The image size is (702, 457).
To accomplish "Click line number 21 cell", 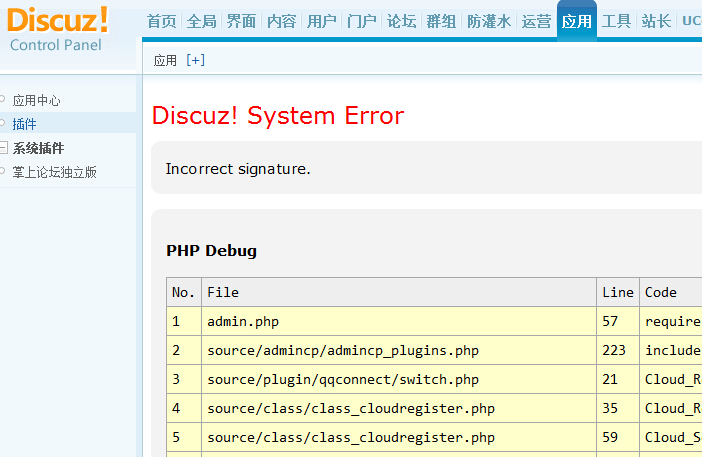I will tap(618, 380).
